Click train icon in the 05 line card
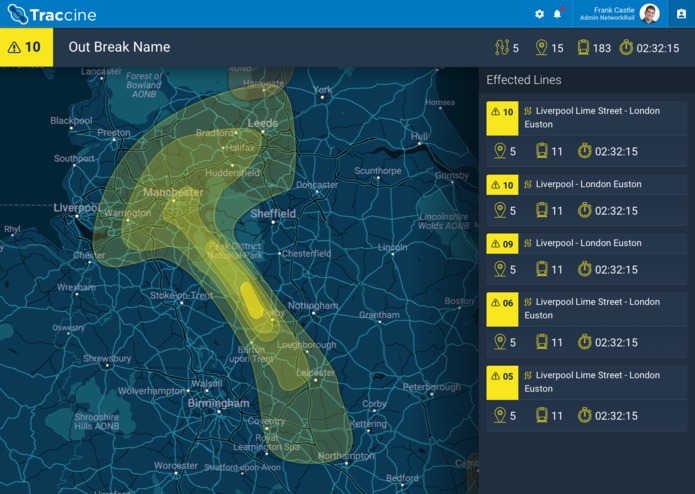Image resolution: width=695 pixels, height=494 pixels. coord(542,416)
